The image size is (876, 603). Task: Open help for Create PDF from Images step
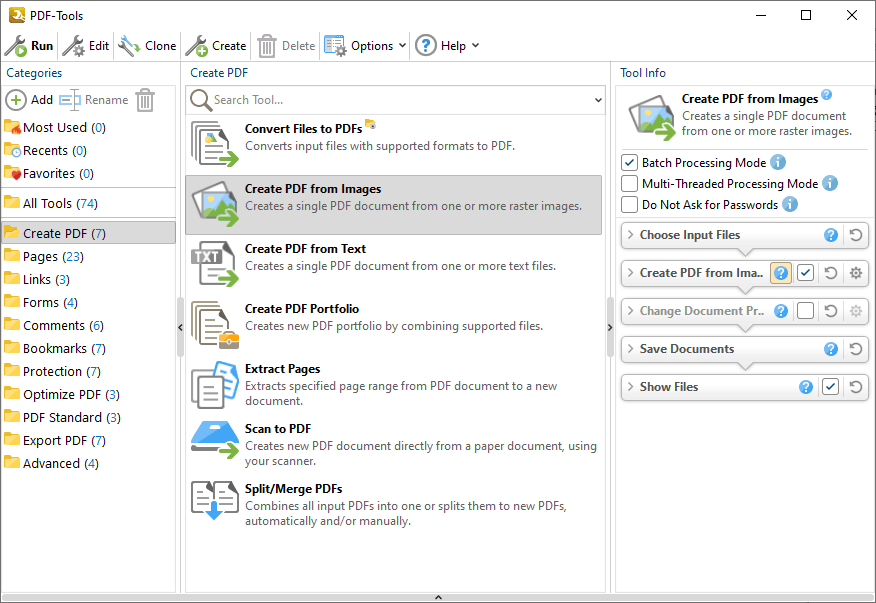coord(781,273)
